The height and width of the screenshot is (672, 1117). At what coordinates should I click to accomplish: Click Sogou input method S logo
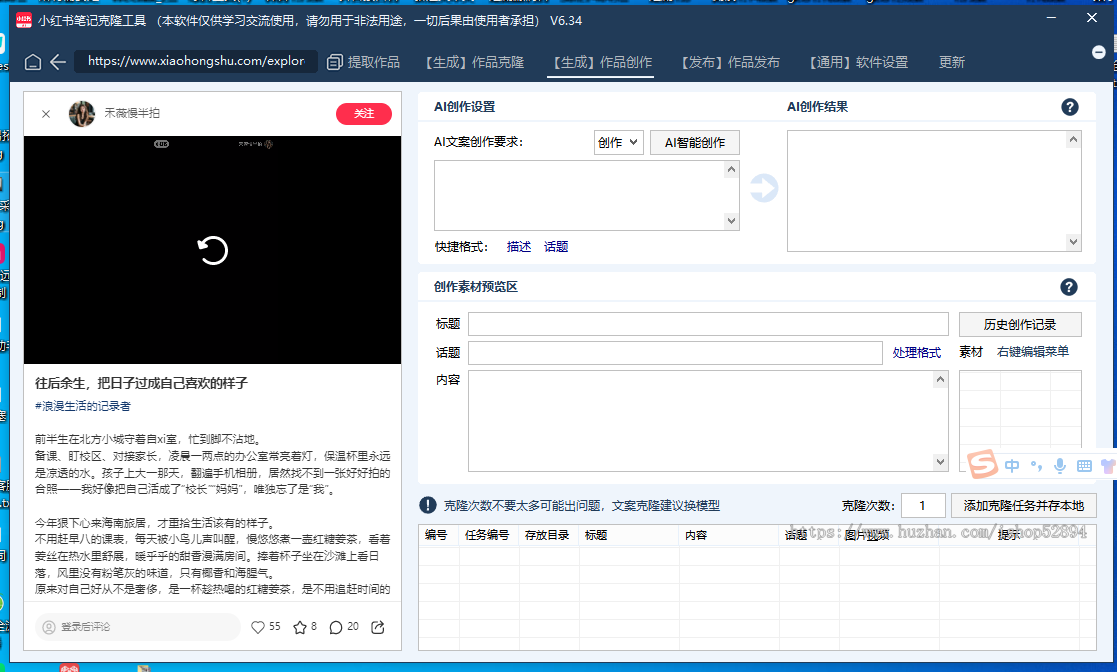tap(983, 464)
